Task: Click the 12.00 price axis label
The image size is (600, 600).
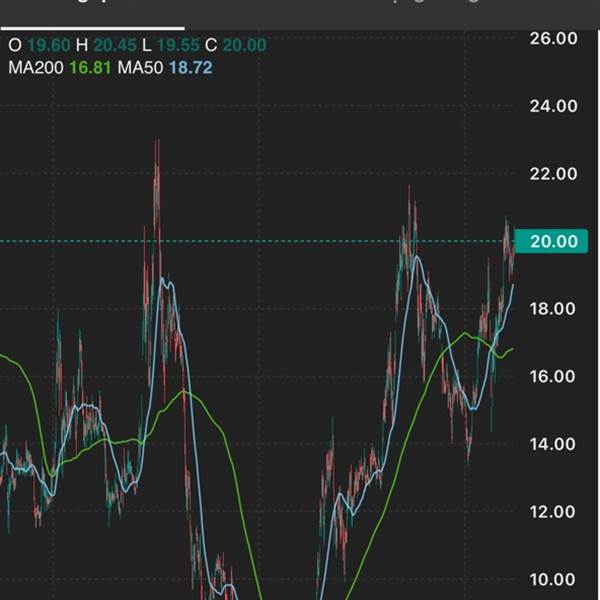Action: coord(552,512)
